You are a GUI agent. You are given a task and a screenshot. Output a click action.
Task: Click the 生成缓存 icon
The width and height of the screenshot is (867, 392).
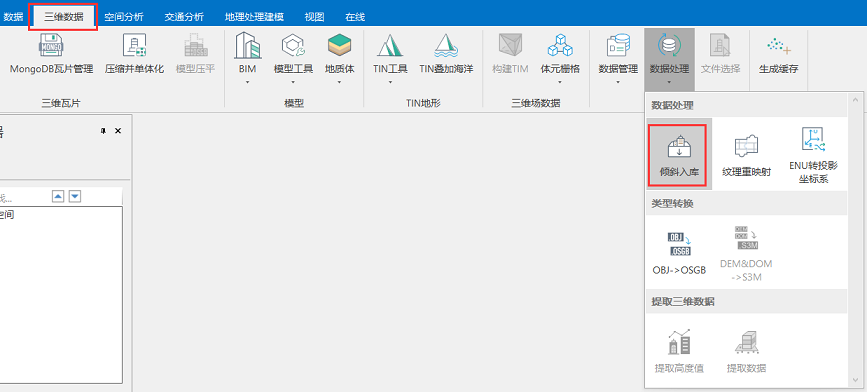779,54
